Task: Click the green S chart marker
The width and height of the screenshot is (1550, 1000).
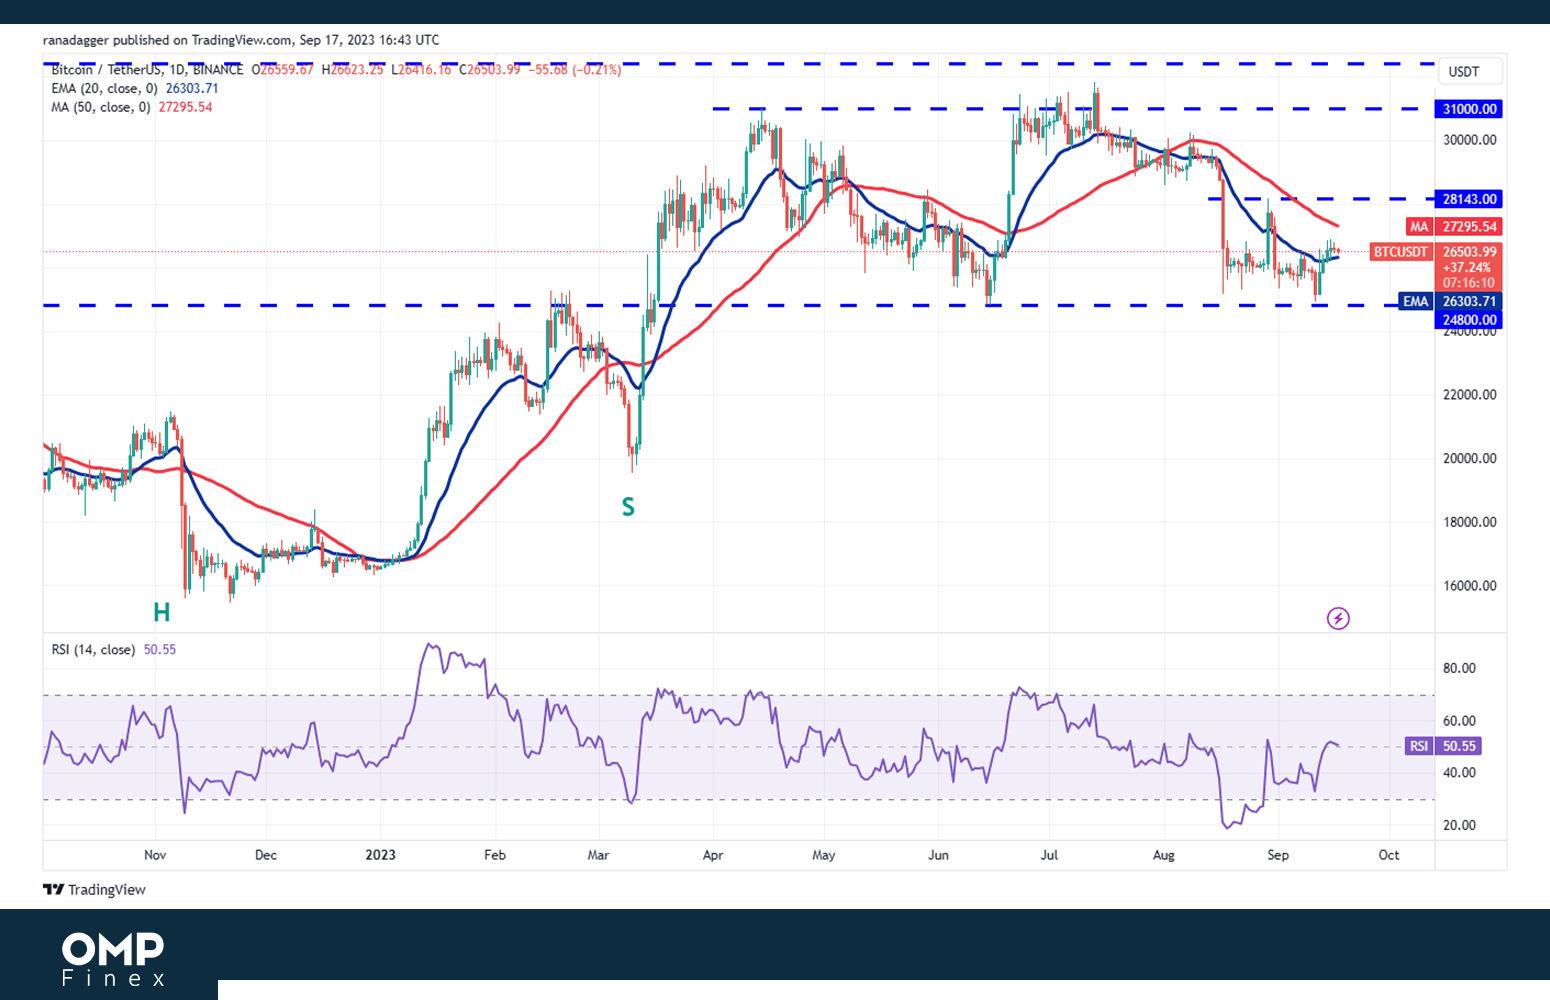Action: pyautogui.click(x=628, y=507)
